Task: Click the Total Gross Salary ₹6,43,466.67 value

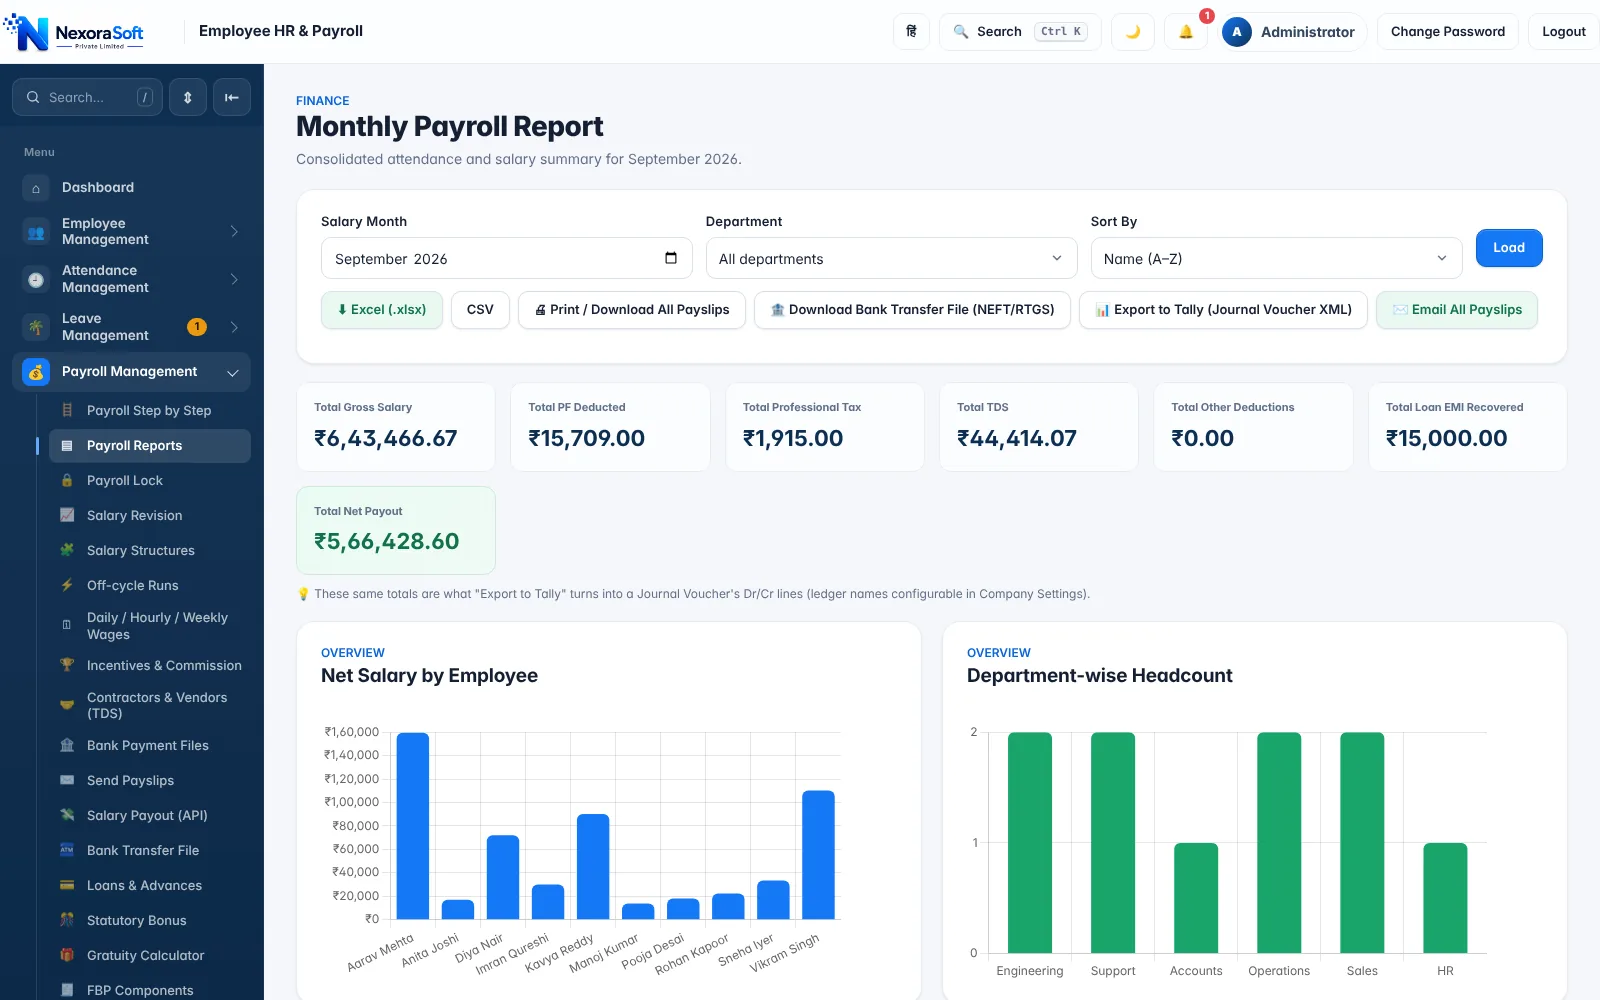Action: [386, 438]
